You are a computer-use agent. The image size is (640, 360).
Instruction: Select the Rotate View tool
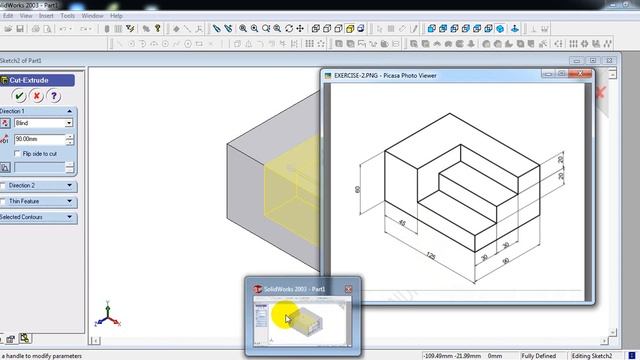click(x=289, y=28)
